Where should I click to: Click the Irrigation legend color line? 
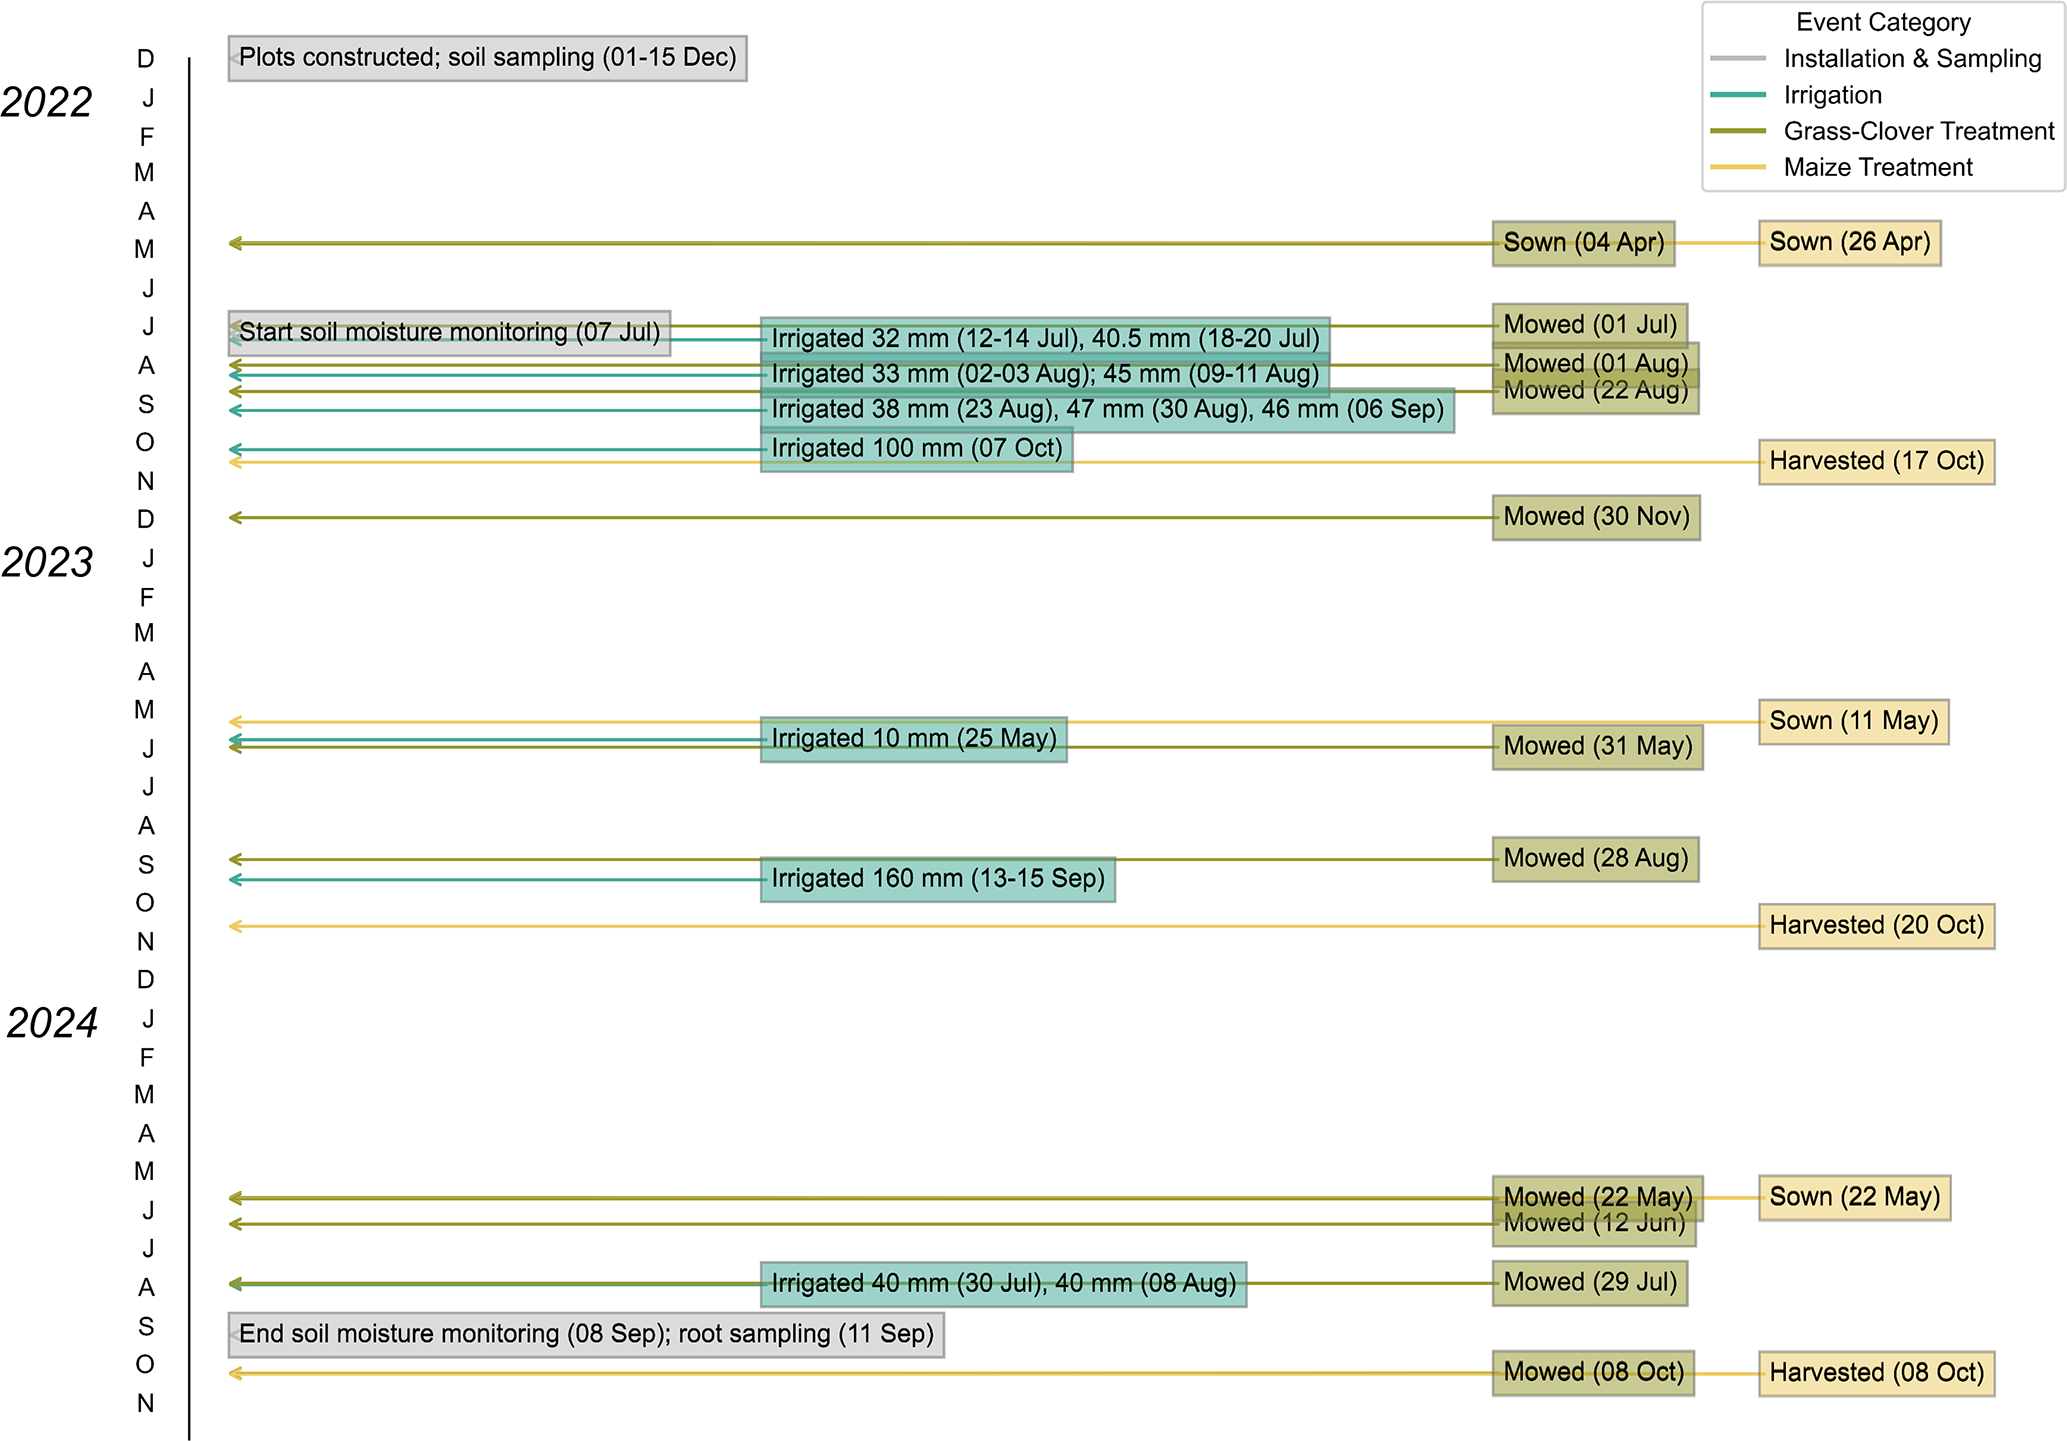pyautogui.click(x=1737, y=95)
